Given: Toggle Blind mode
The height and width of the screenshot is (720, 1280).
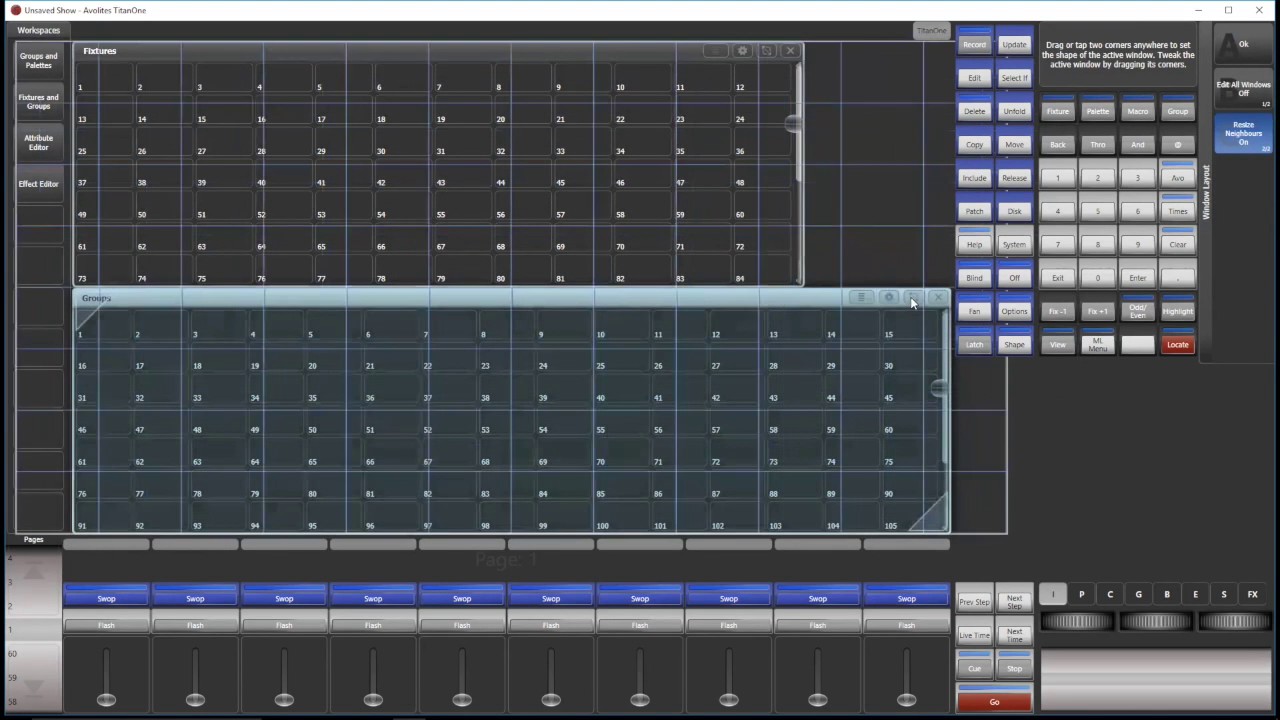Looking at the screenshot, I should click(x=974, y=277).
